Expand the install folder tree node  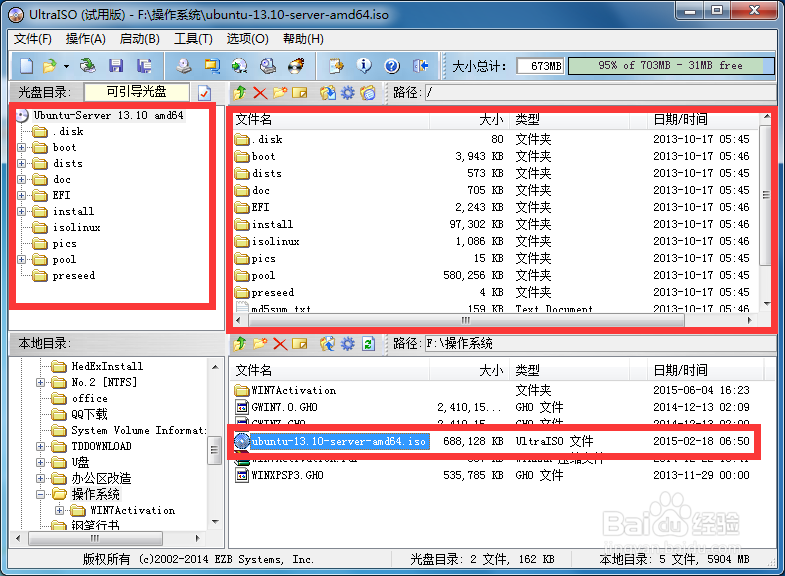[x=22, y=212]
